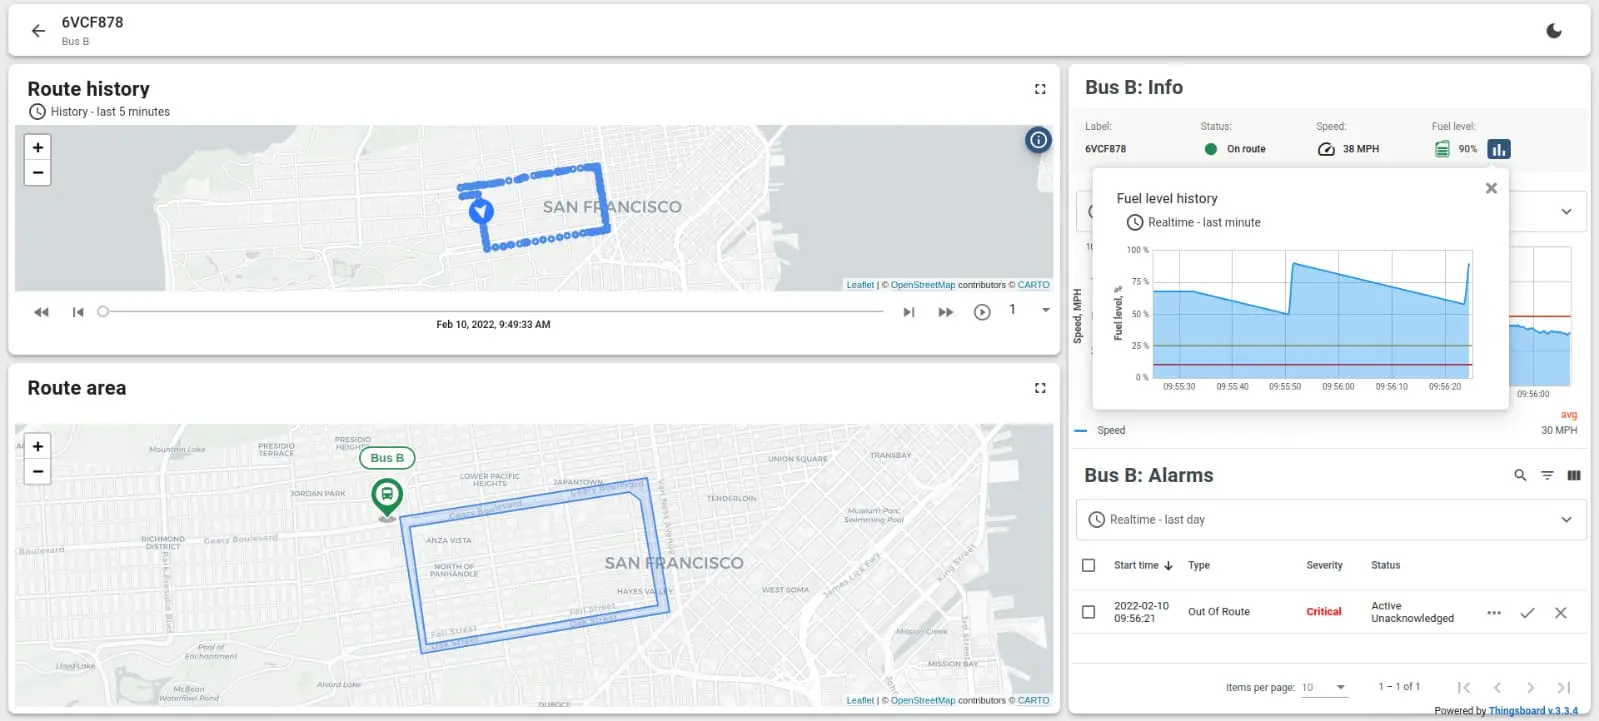Jump to previous point in route history

click(78, 312)
